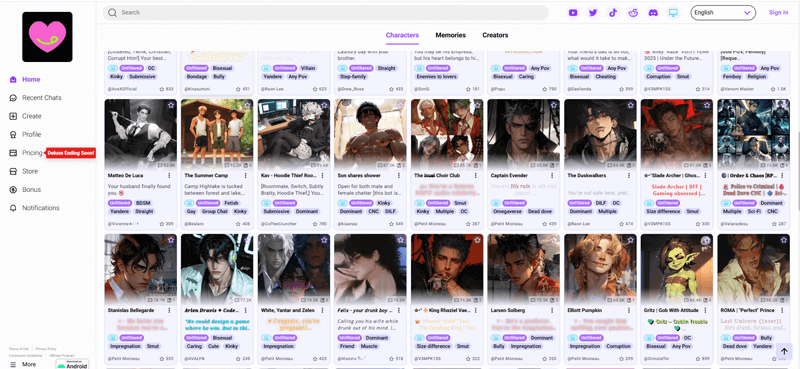This screenshot has height=369, width=800.
Task: Open the Profile sidebar item
Action: coord(25,135)
